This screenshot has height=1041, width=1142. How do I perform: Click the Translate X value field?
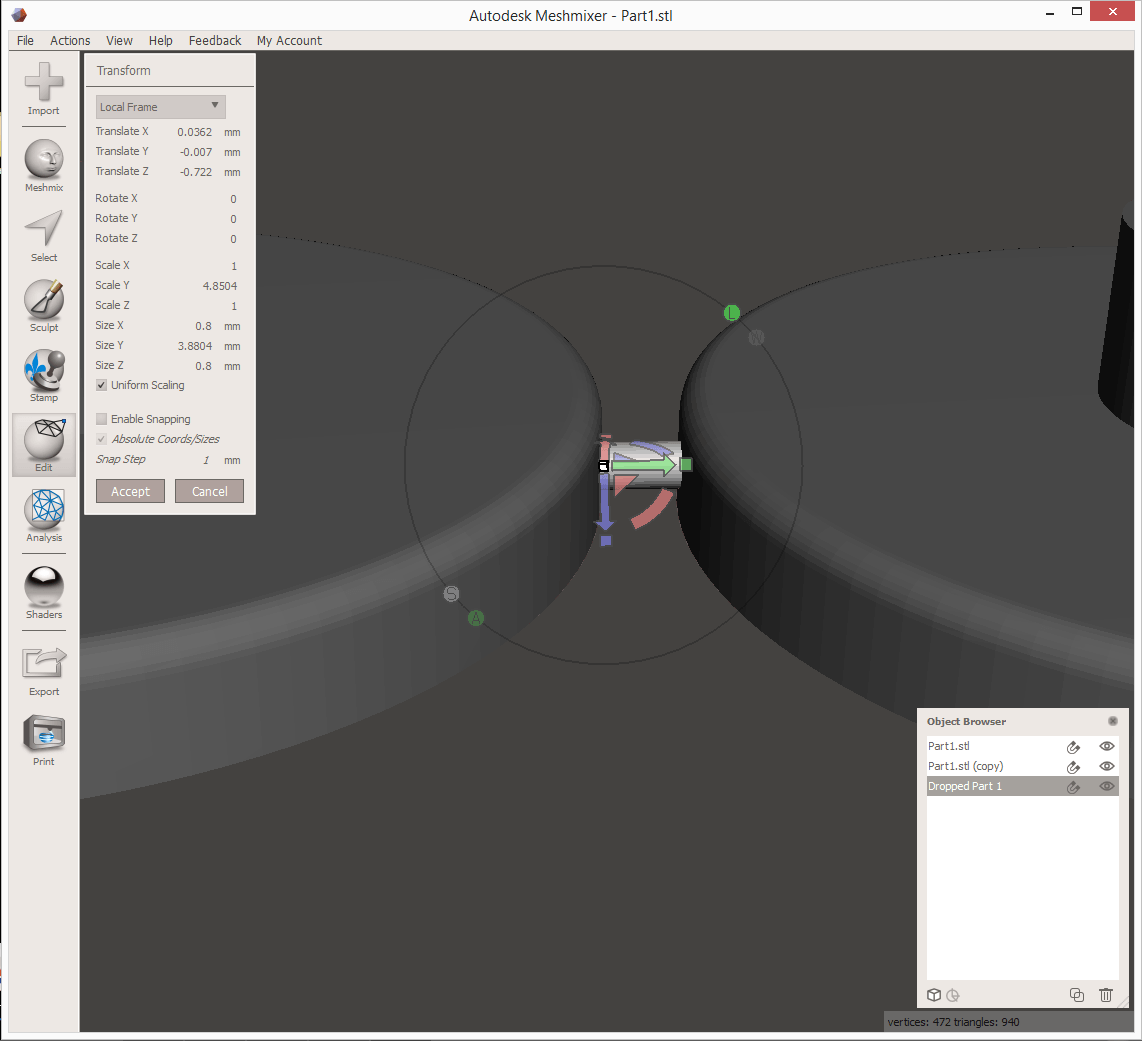[194, 132]
